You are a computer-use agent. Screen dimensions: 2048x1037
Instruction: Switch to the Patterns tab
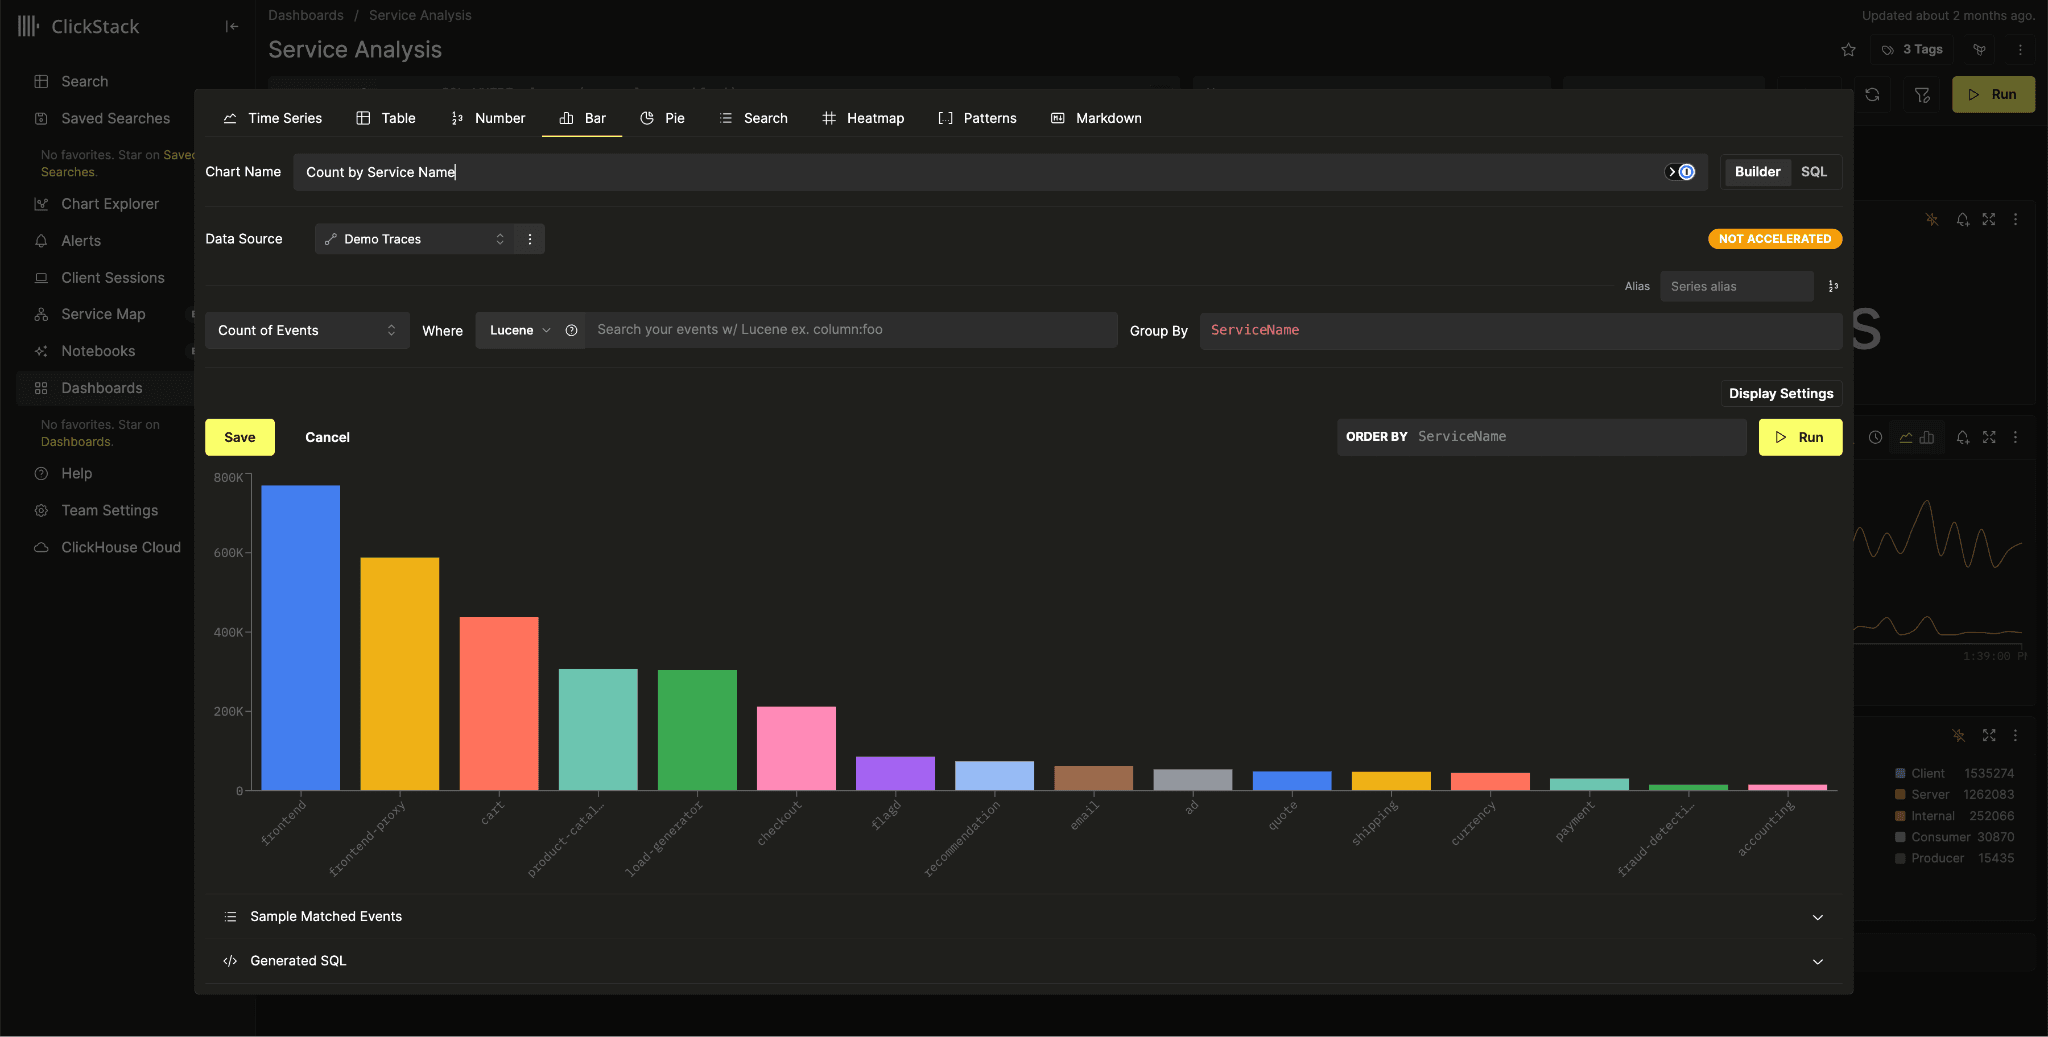(x=977, y=118)
